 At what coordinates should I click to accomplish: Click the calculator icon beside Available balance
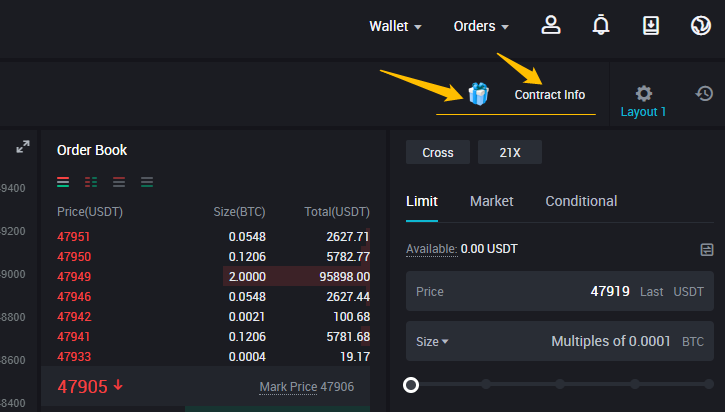[707, 249]
